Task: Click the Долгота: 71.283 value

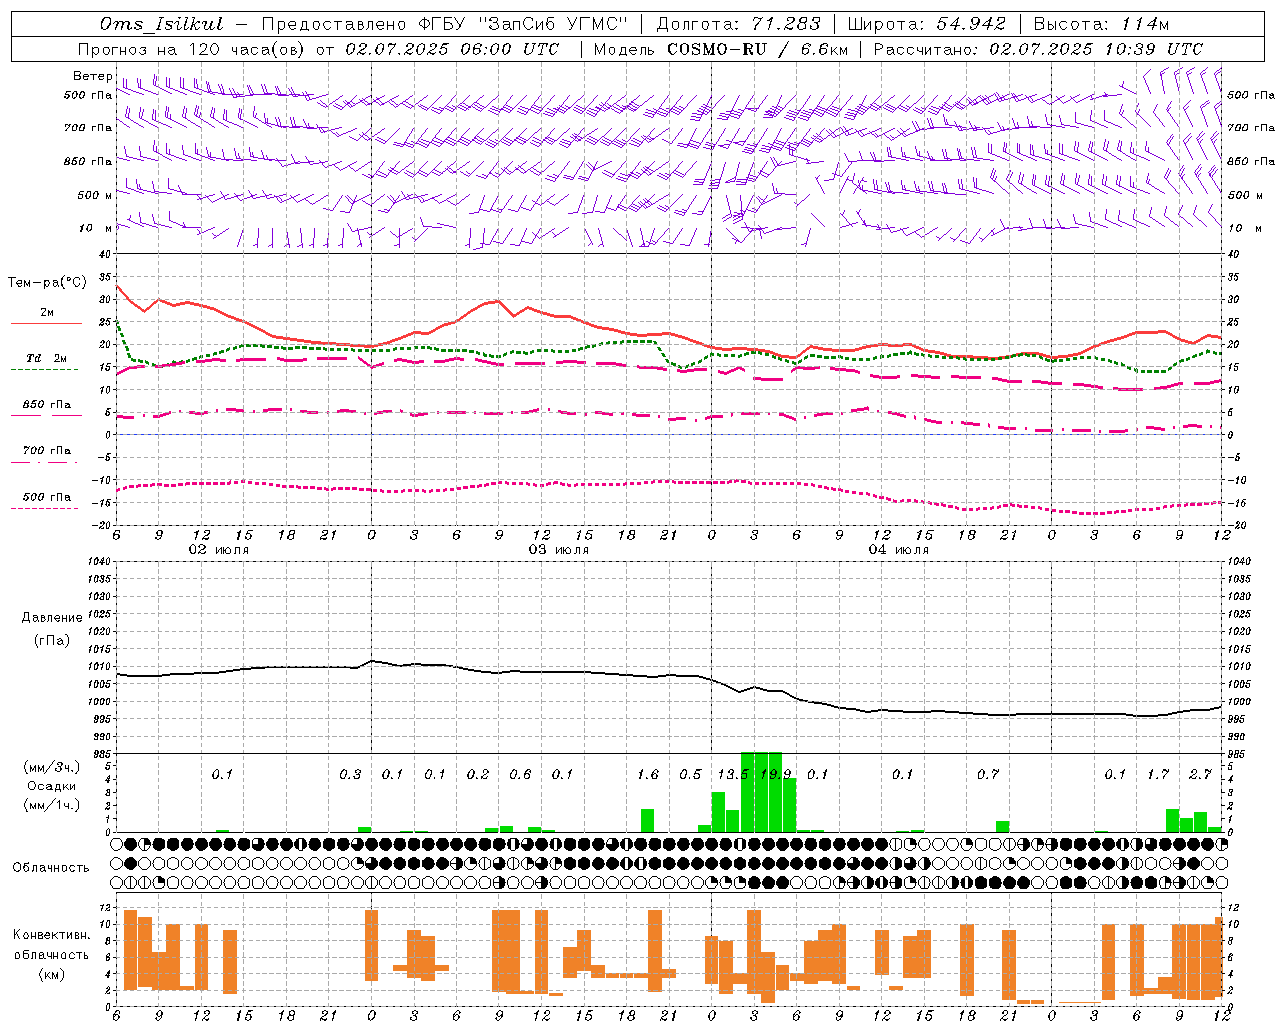Action: tap(738, 24)
